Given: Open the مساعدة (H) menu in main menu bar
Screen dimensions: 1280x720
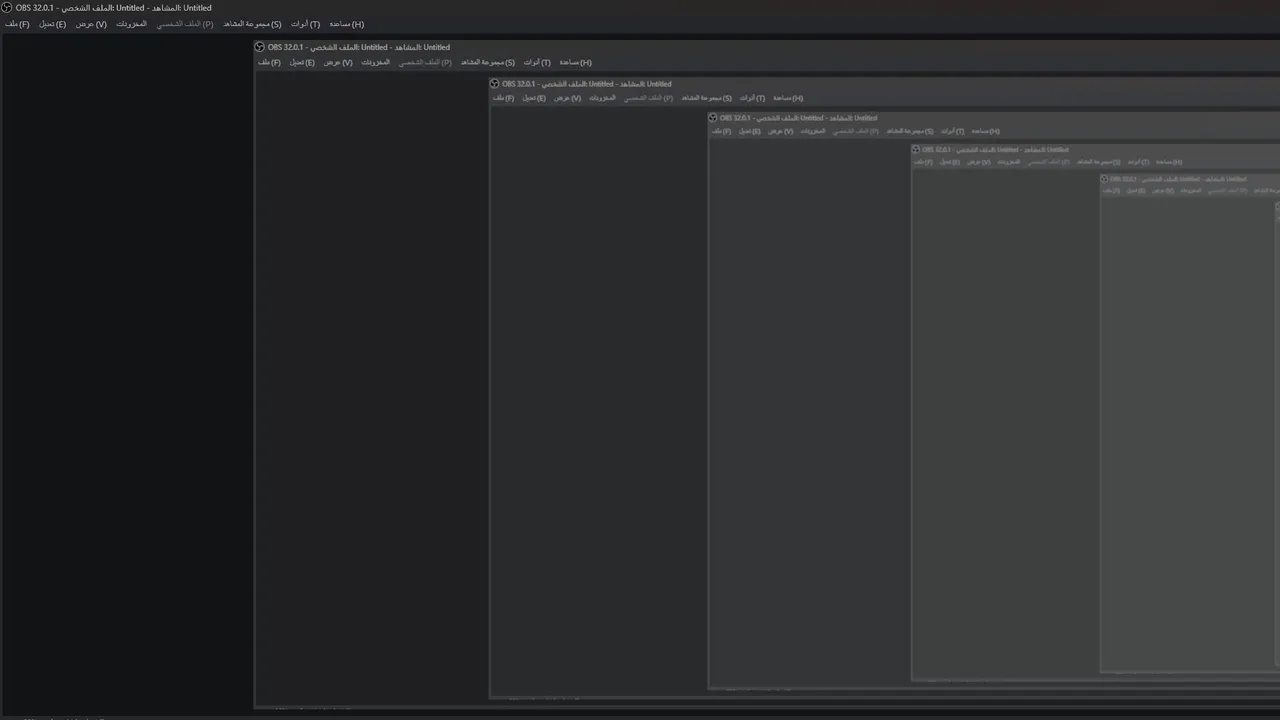Looking at the screenshot, I should [347, 24].
